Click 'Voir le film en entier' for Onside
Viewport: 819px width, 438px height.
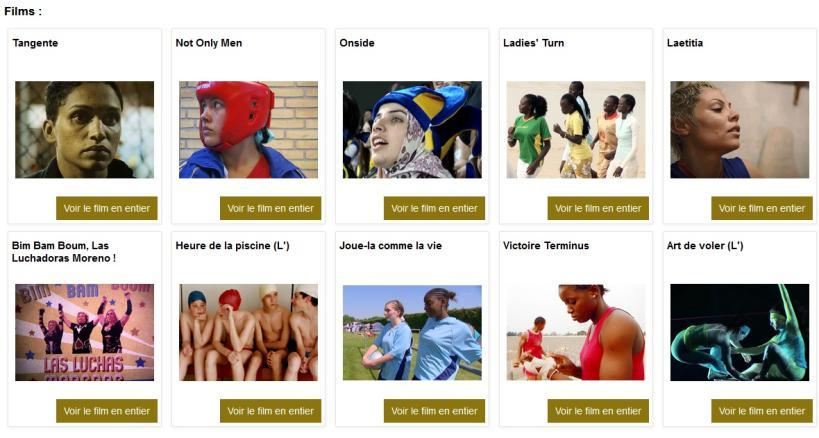(x=434, y=208)
